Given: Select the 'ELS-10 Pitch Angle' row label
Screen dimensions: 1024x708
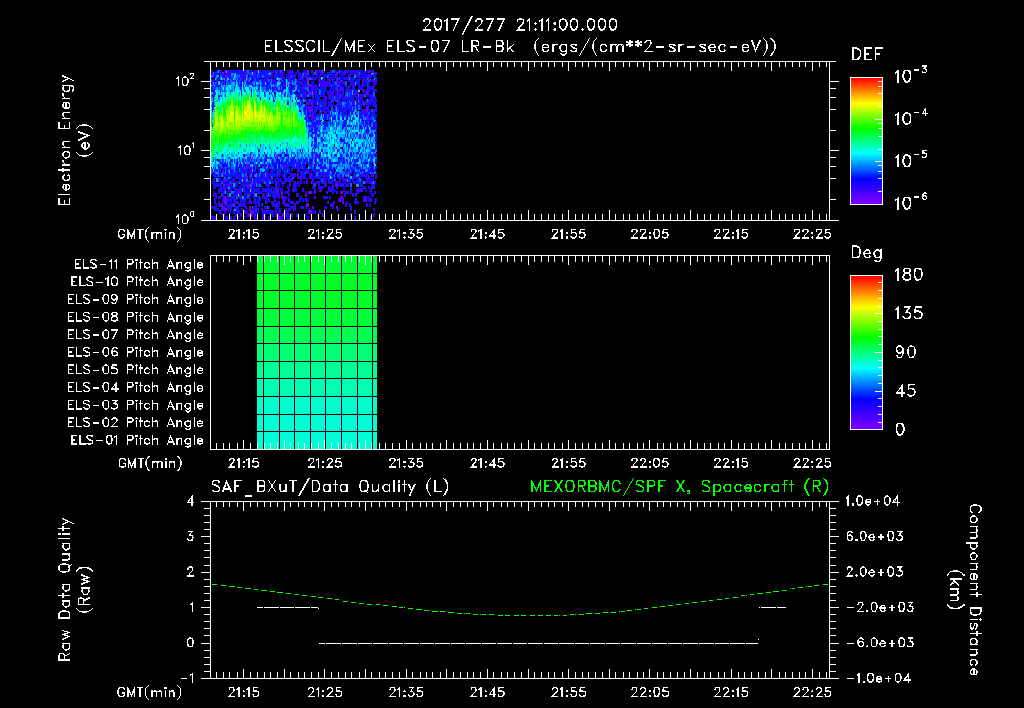Looking at the screenshot, I should pyautogui.click(x=137, y=282).
